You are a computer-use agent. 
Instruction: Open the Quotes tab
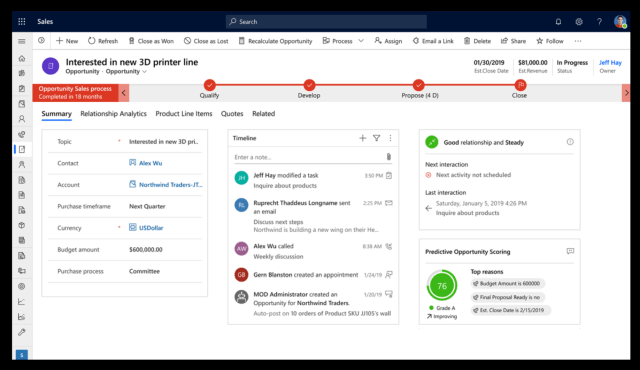click(232, 114)
